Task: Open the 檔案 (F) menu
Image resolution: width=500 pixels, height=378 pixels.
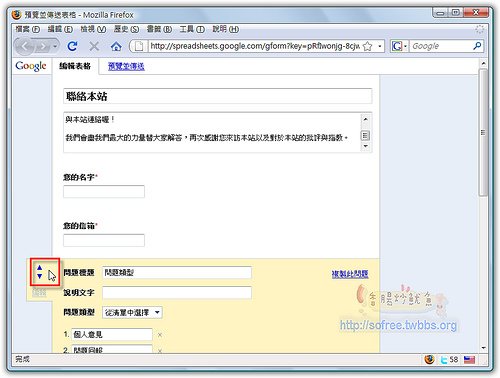Action: click(x=27, y=29)
